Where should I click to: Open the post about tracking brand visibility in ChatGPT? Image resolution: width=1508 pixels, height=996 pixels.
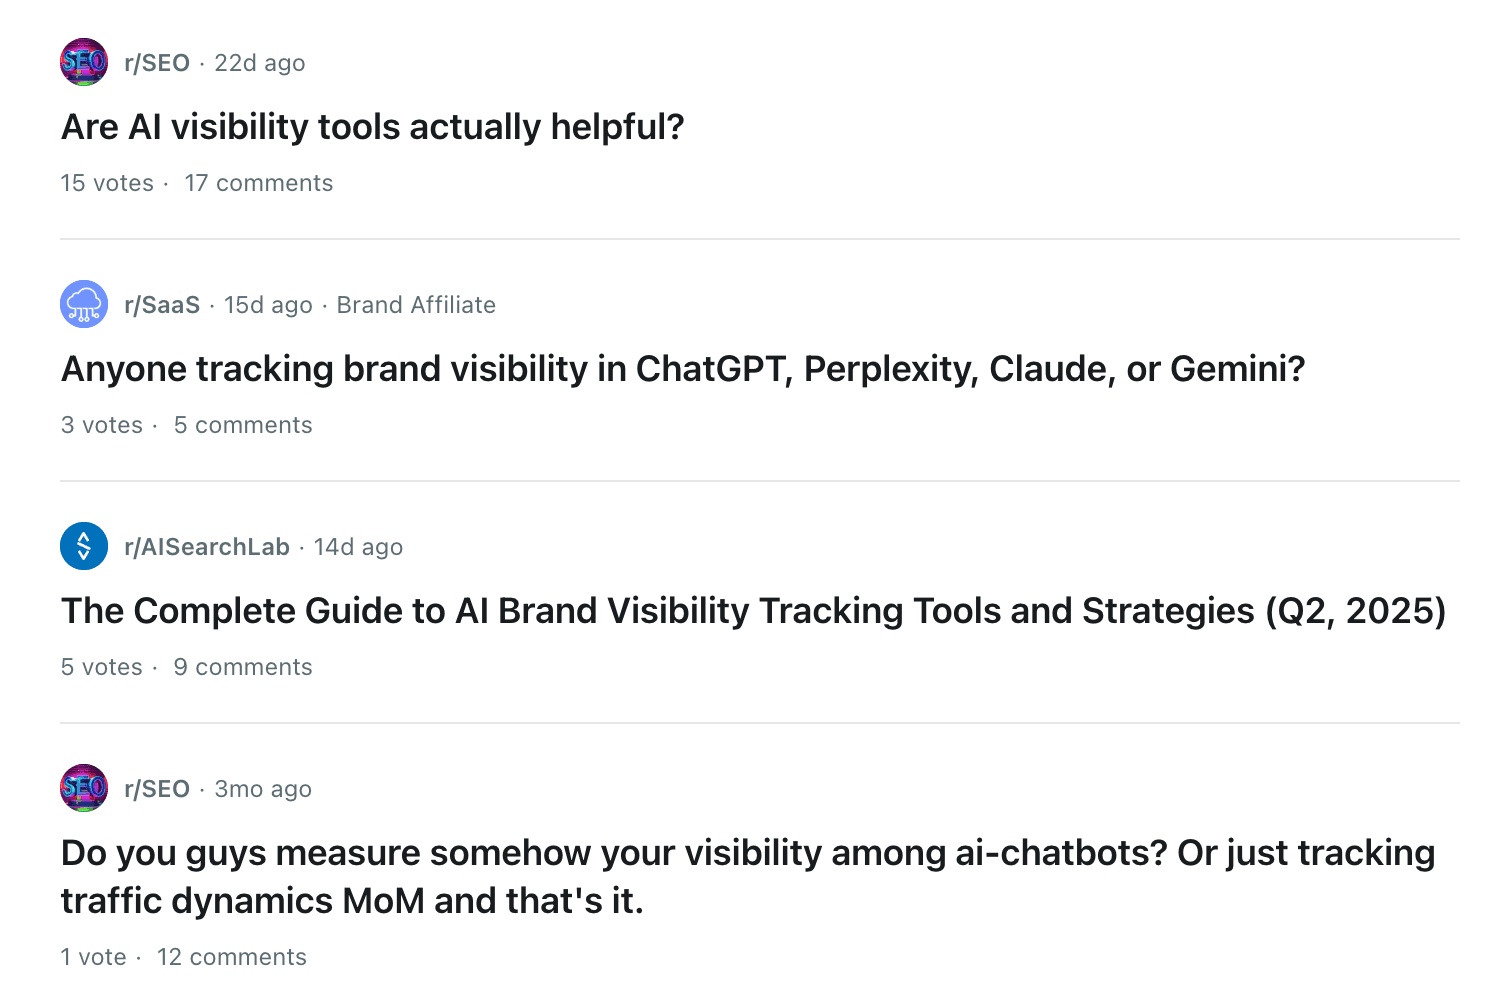[683, 369]
